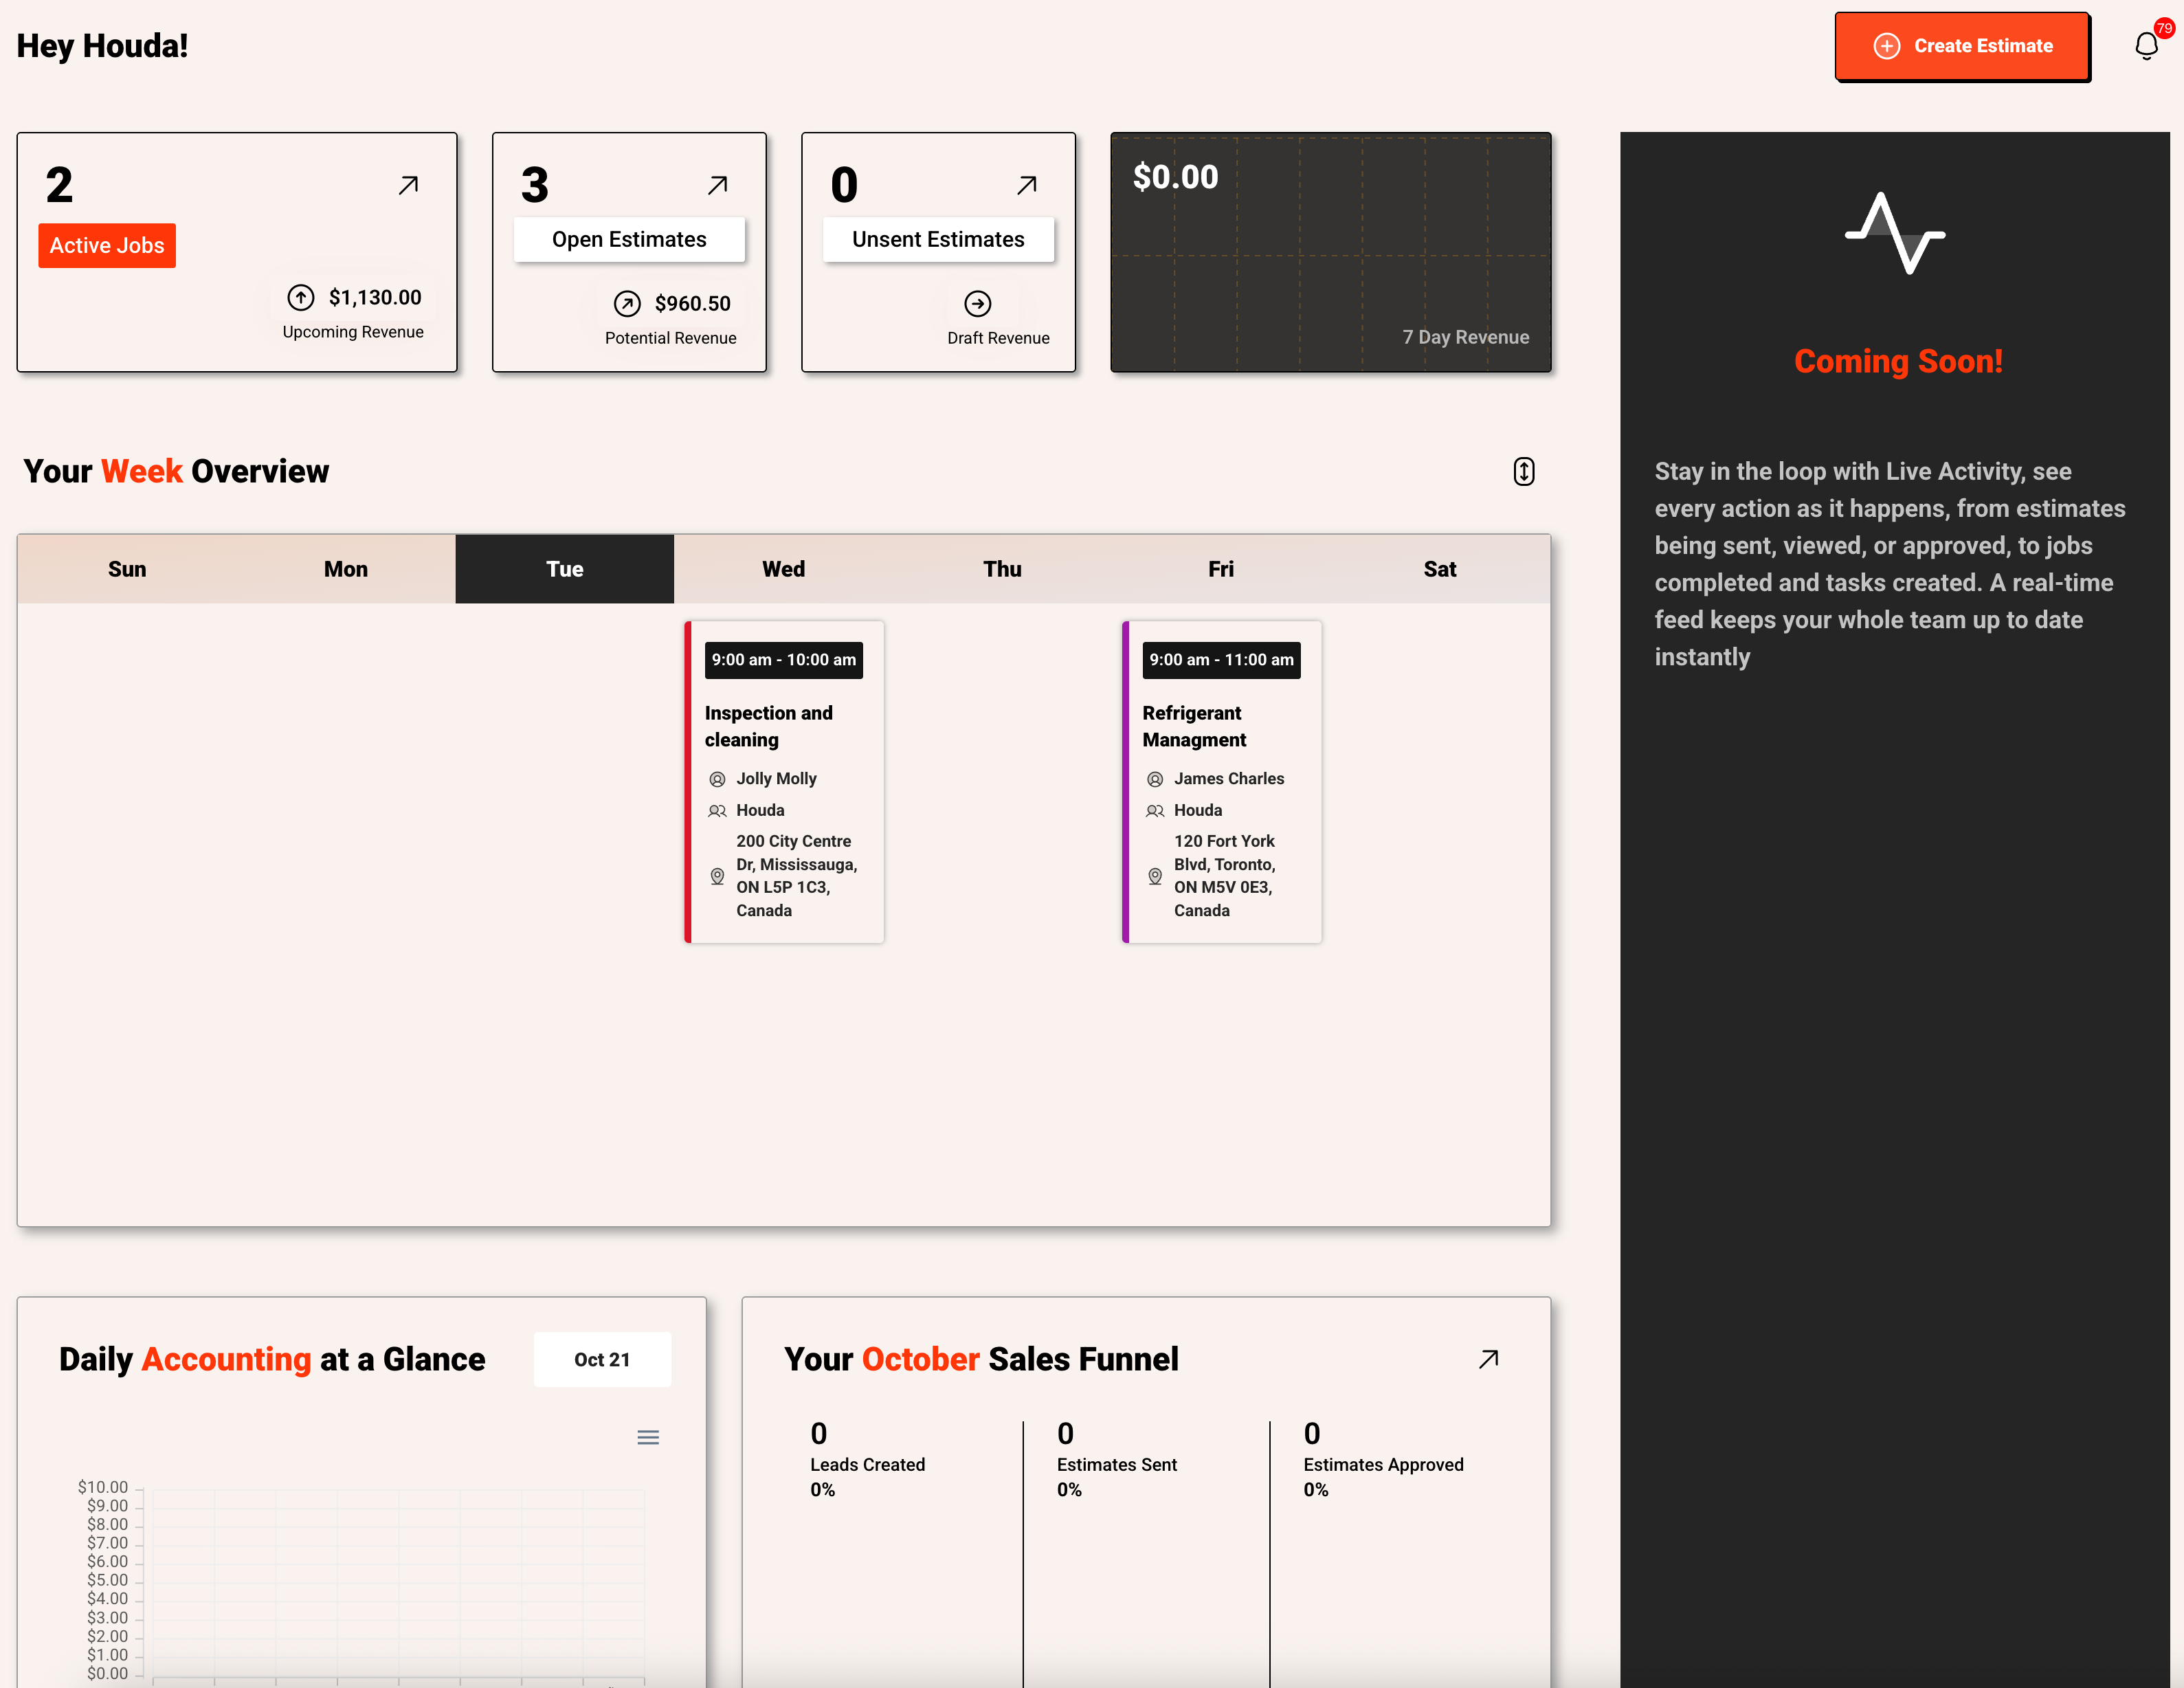Click the Create Estimate button
The height and width of the screenshot is (1688, 2184).
click(1962, 46)
